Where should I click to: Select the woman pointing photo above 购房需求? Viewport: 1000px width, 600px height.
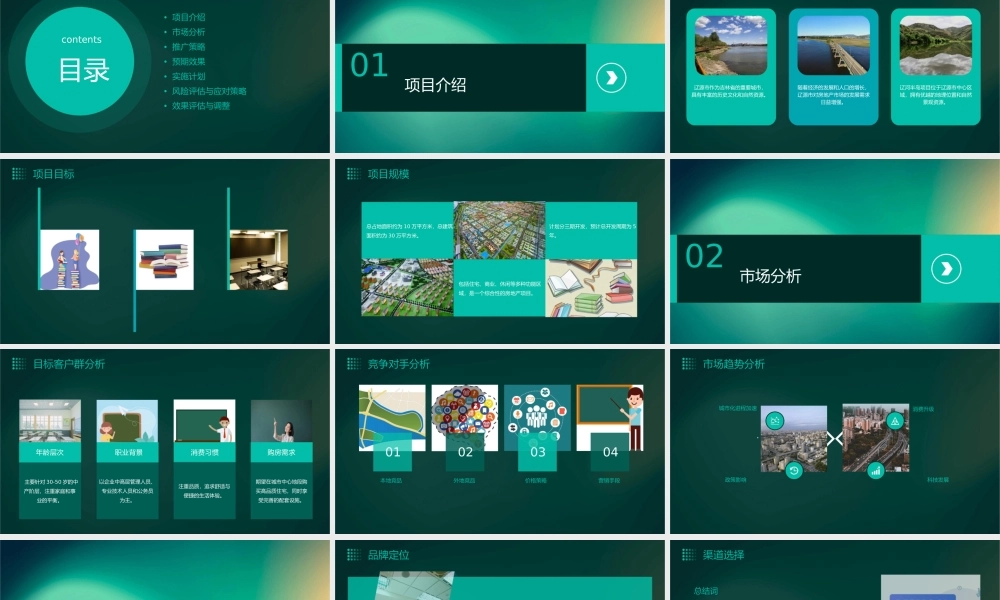[281, 421]
